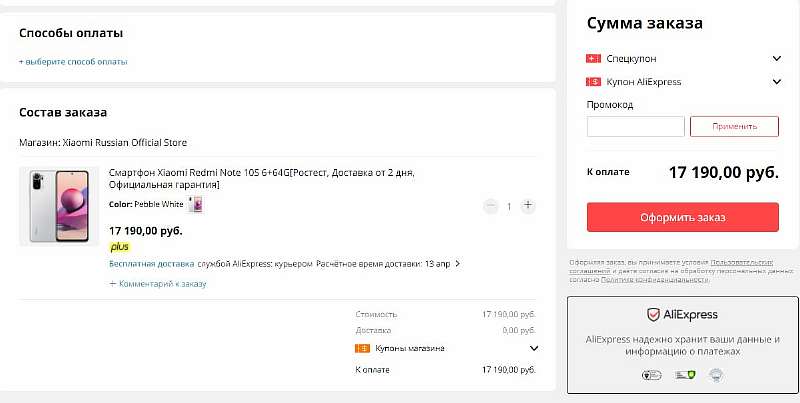Click the orange Купоны магазина coupon icon
This screenshot has height=403, width=800.
(x=362, y=348)
